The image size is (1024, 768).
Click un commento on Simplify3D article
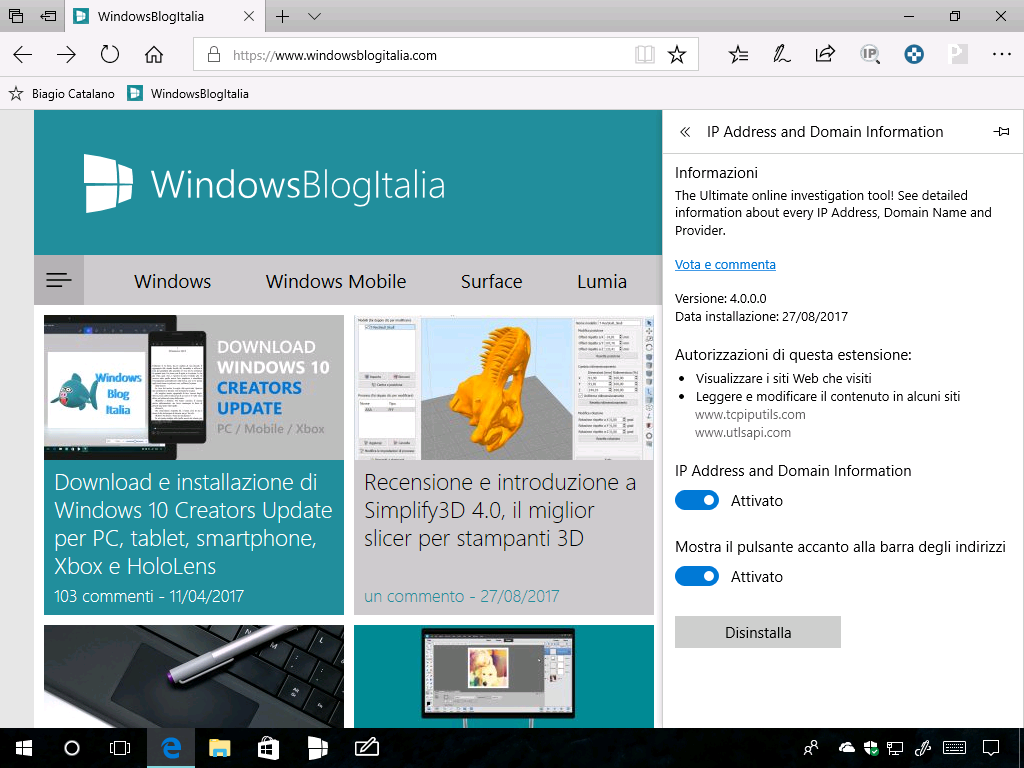point(414,596)
